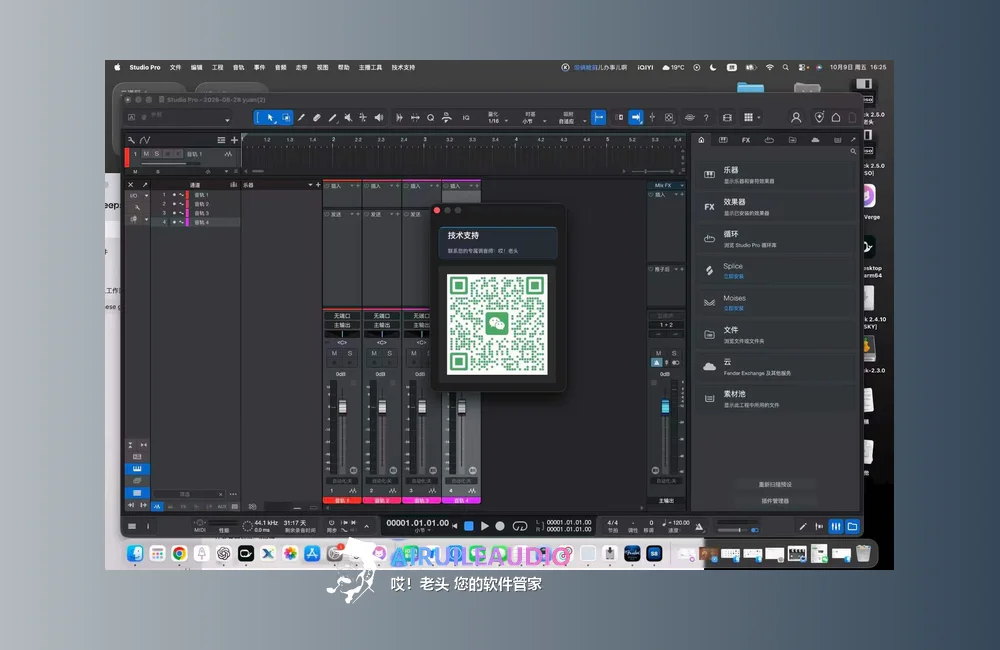This screenshot has width=1000, height=650.
Task: Click the browser search magnifier icon
Action: click(x=853, y=152)
